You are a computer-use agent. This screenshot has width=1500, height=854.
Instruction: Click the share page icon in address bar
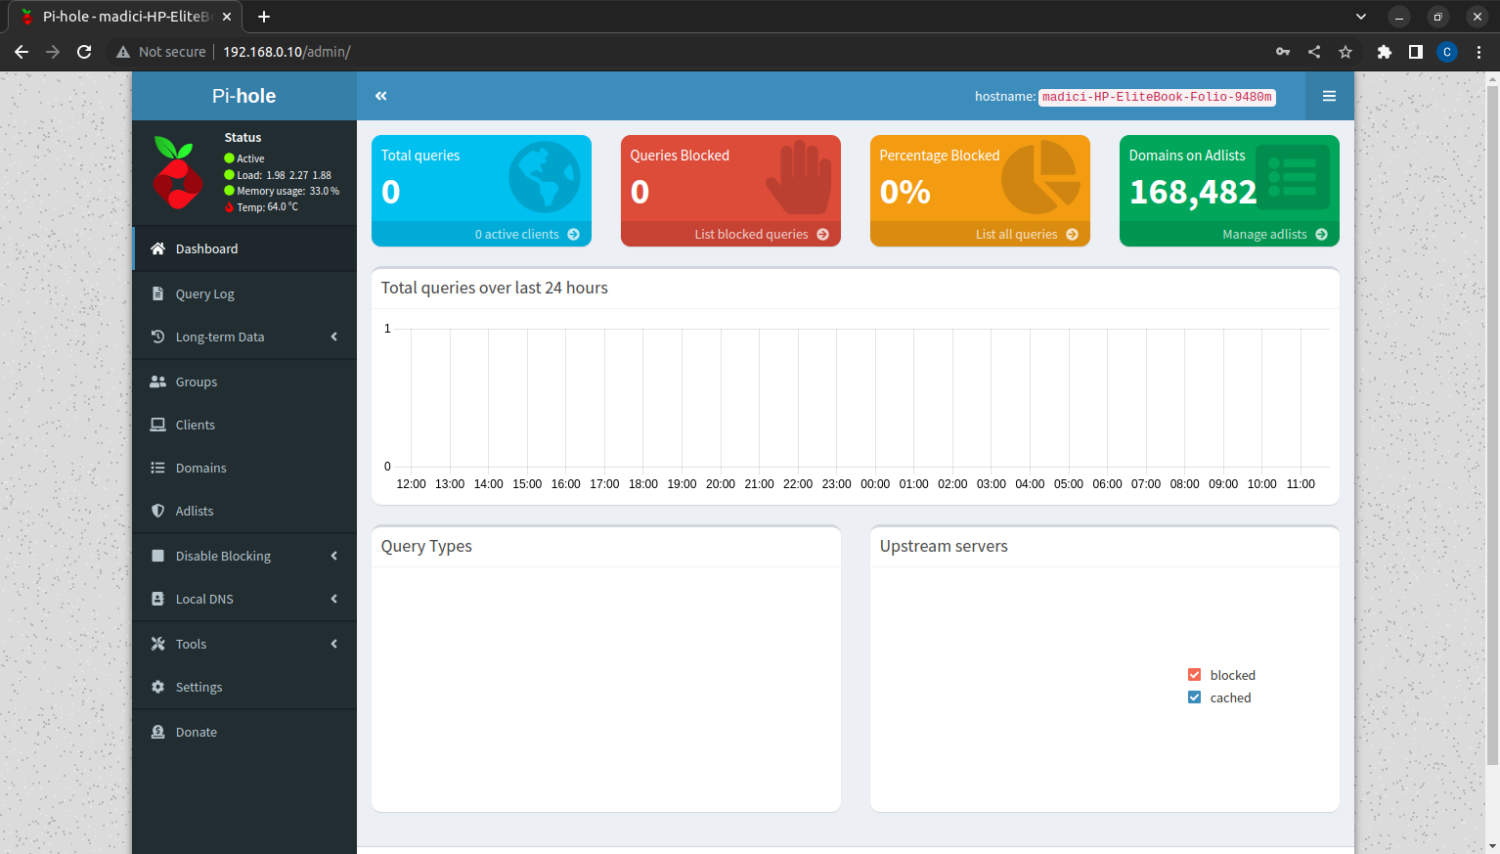coord(1314,52)
